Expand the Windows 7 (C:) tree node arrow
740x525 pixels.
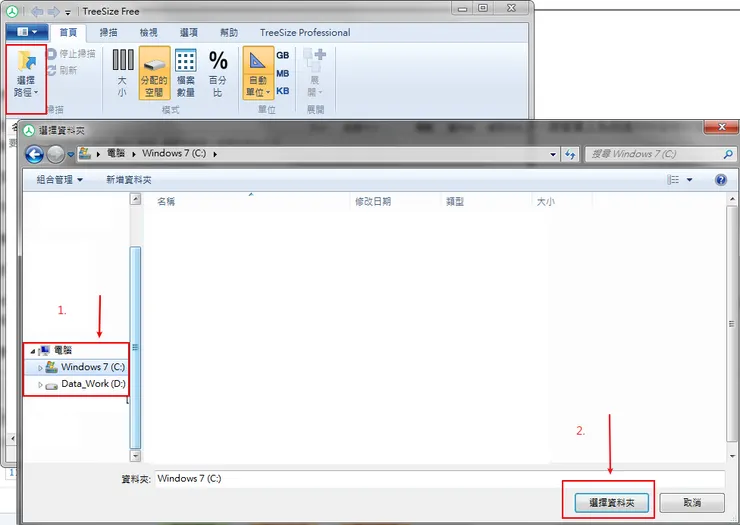(x=40, y=367)
